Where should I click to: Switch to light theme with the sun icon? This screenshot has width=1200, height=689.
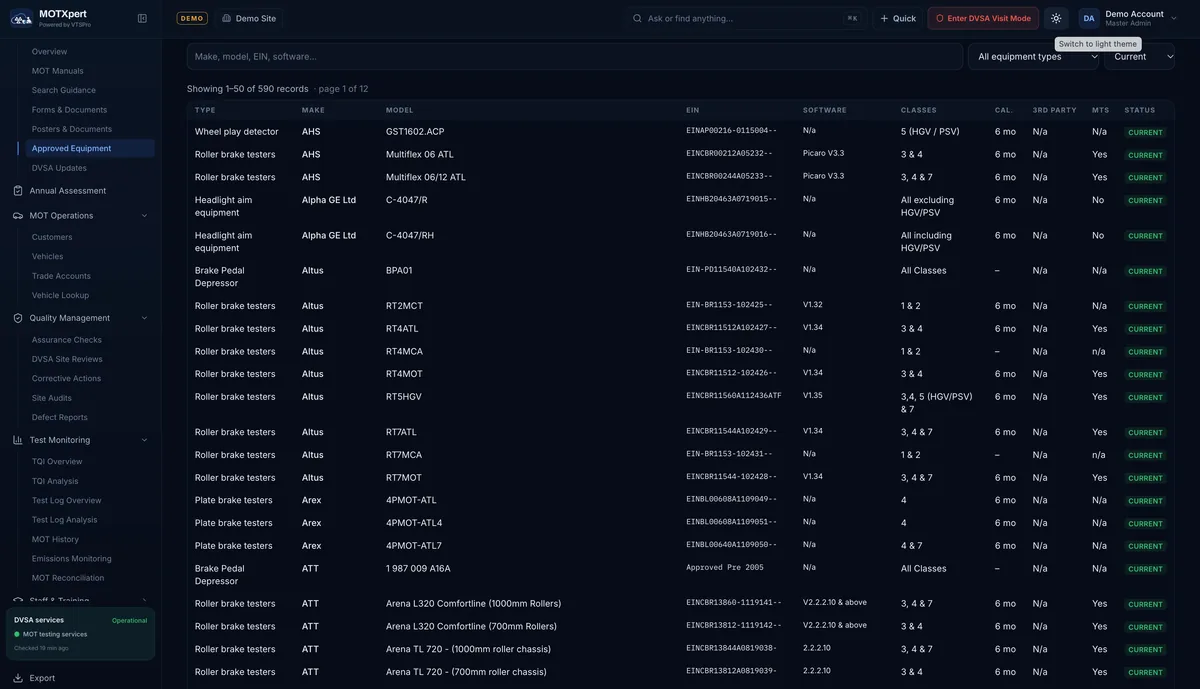[x=1056, y=18]
